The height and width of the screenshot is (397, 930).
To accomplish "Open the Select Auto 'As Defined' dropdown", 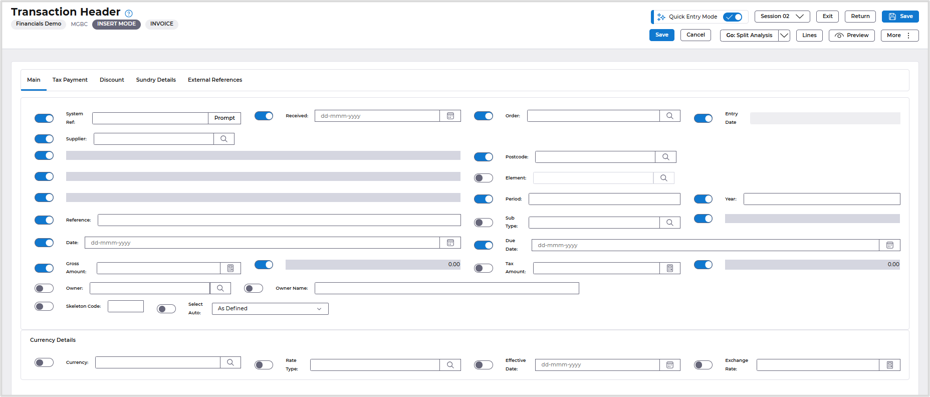I will tap(270, 309).
